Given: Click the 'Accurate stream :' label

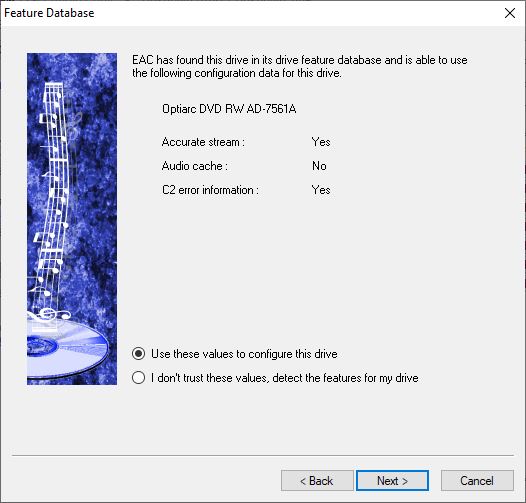Looking at the screenshot, I should coord(203,142).
